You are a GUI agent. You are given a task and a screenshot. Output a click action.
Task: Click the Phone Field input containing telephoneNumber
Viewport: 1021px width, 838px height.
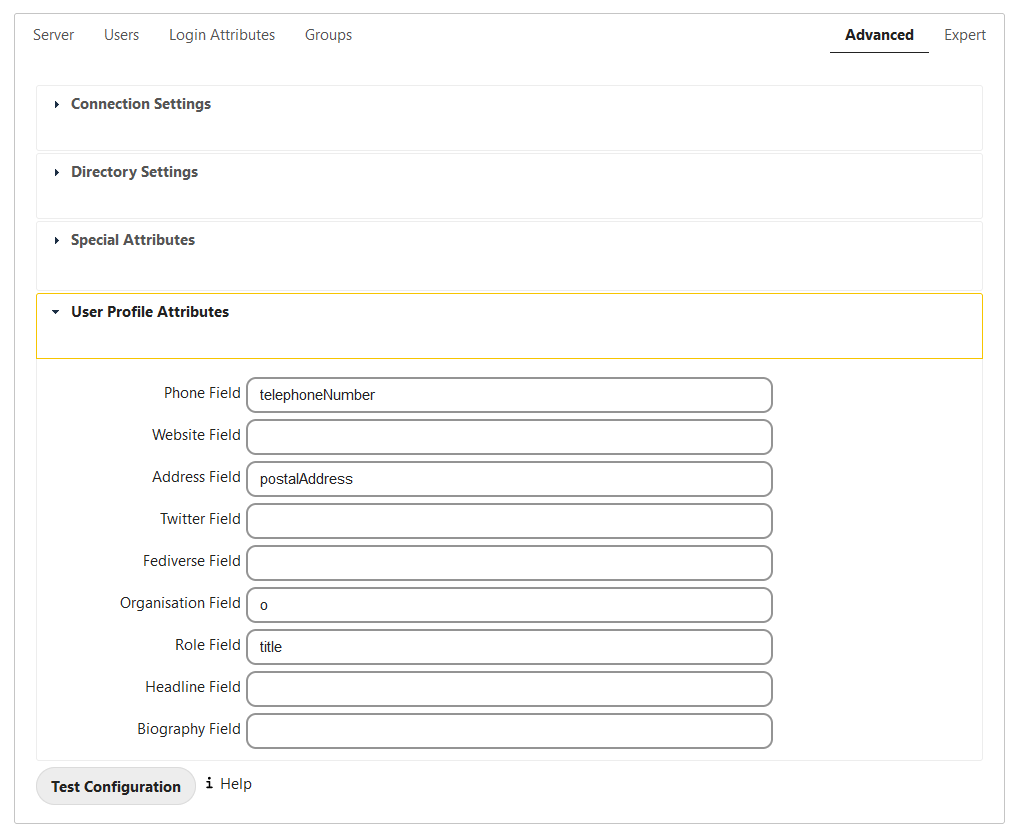point(510,395)
